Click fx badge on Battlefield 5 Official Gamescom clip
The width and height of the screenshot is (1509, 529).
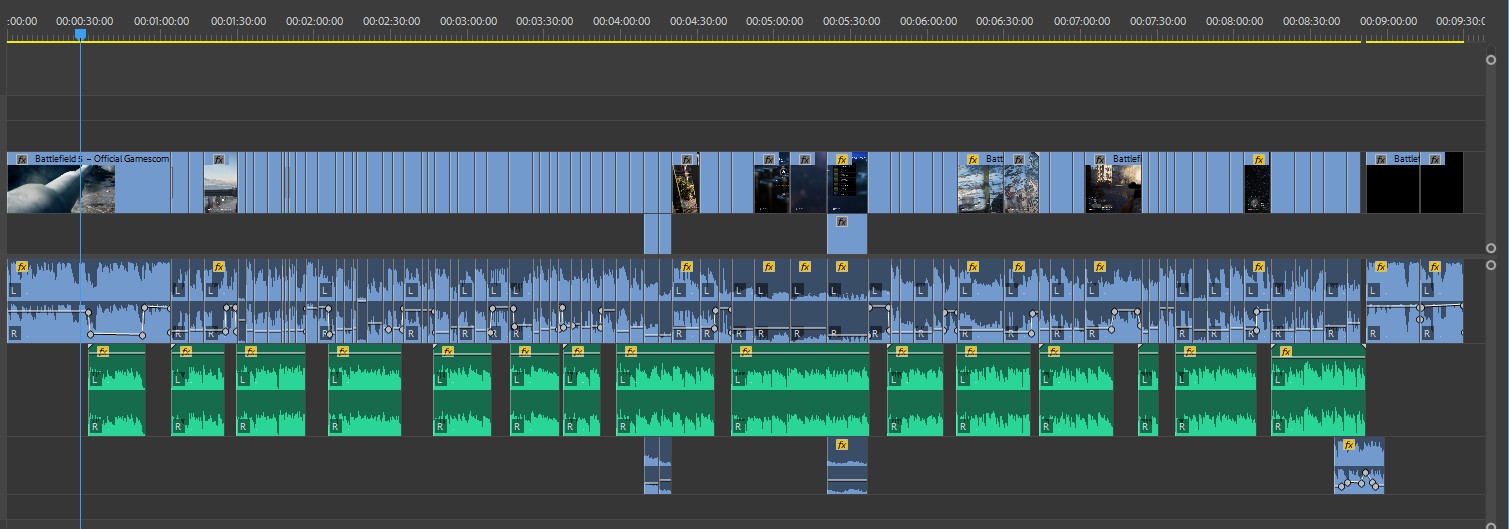coord(21,159)
